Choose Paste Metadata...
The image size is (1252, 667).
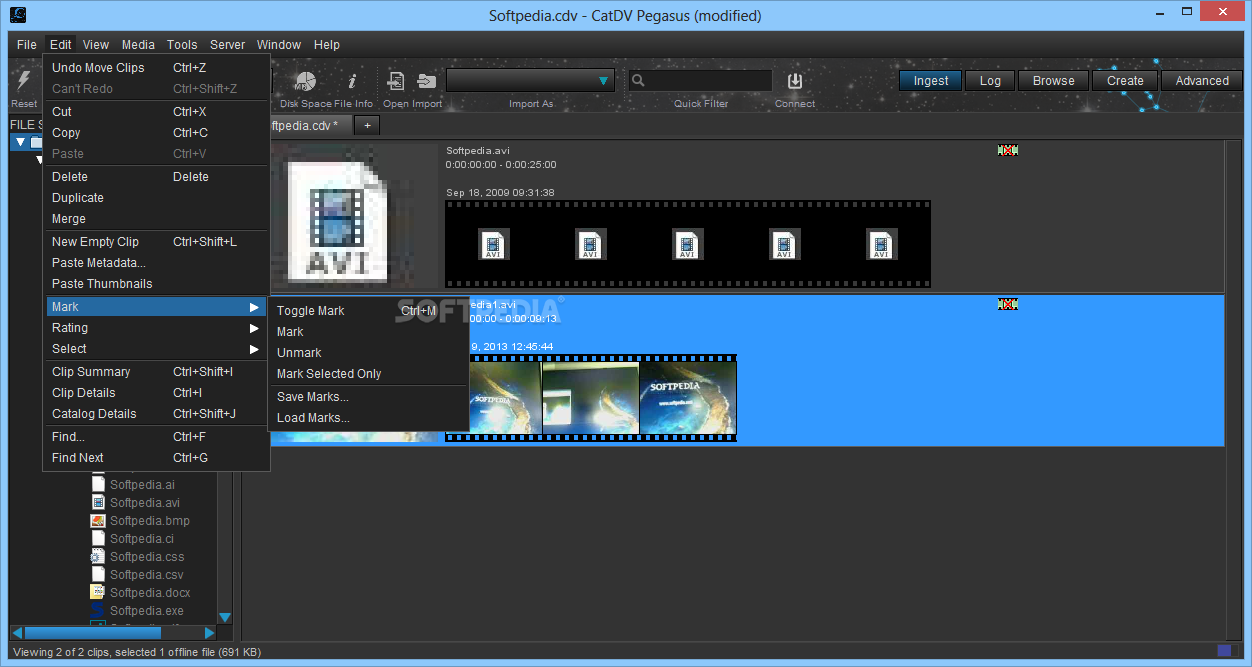click(x=157, y=263)
